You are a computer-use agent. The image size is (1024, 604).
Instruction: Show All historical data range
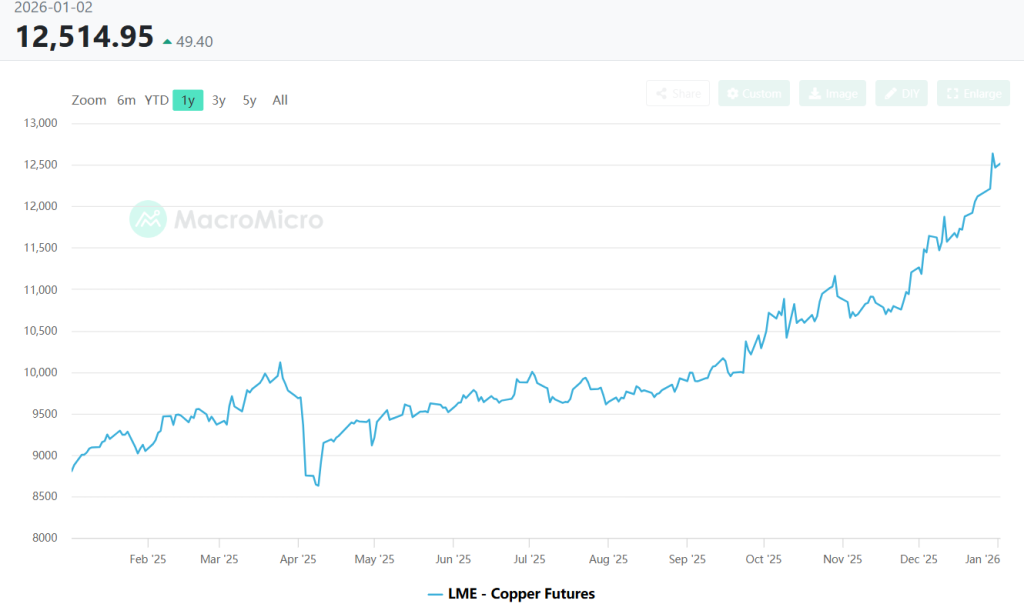click(x=280, y=100)
